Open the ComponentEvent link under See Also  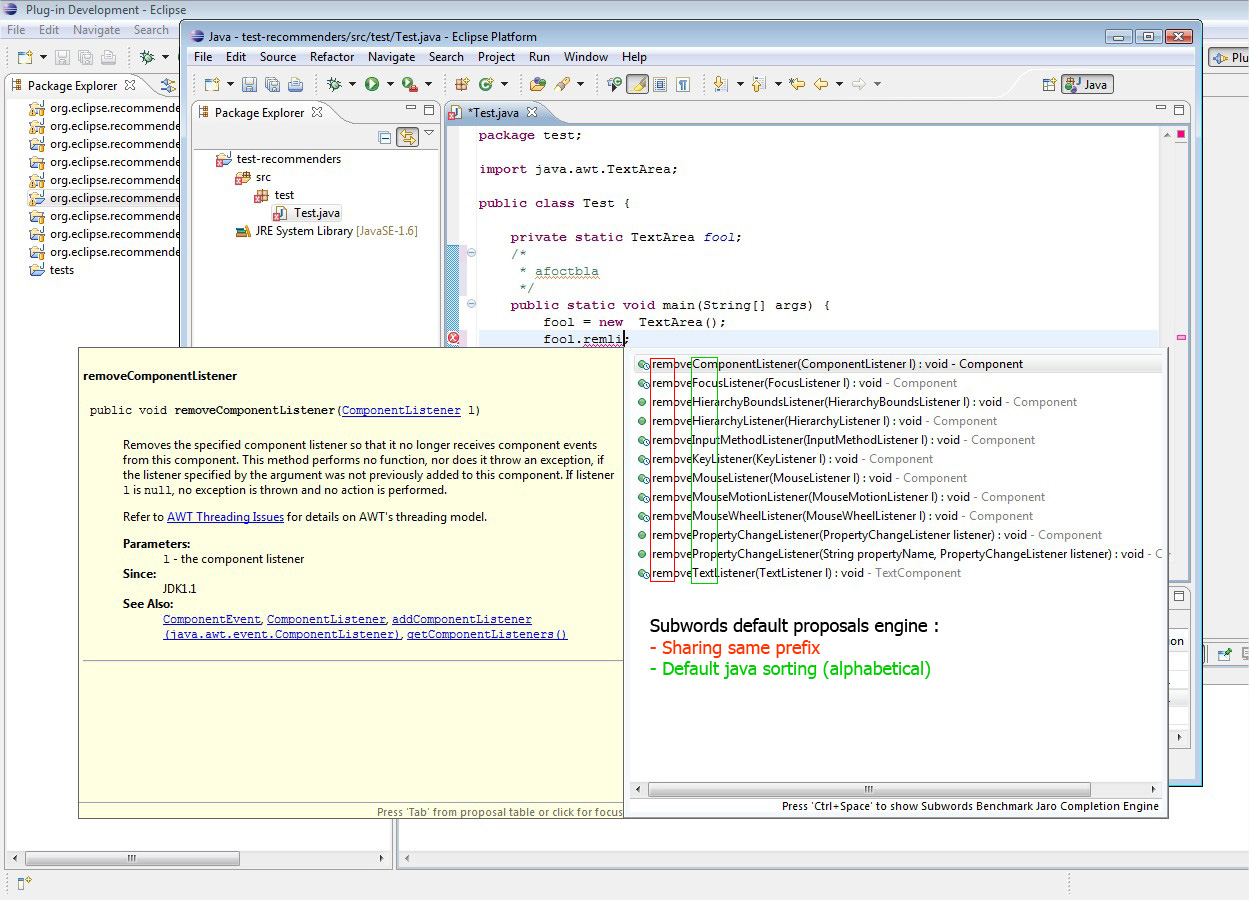click(x=212, y=619)
